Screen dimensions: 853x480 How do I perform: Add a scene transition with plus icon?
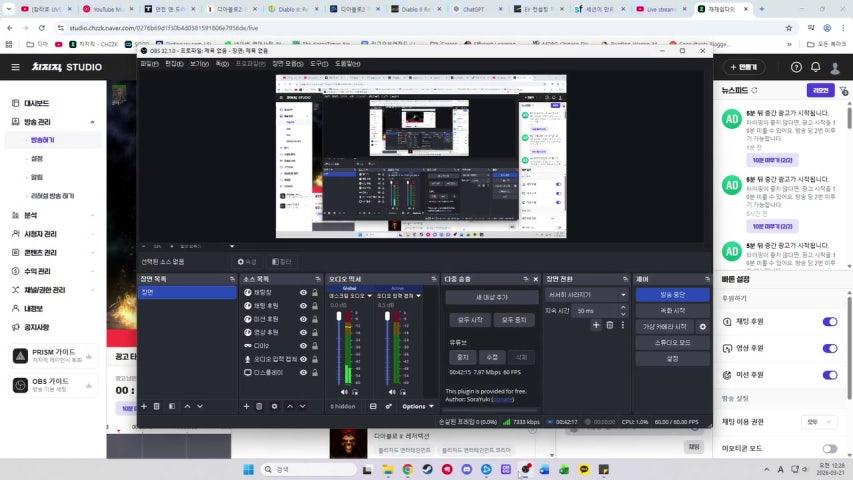[x=596, y=325]
